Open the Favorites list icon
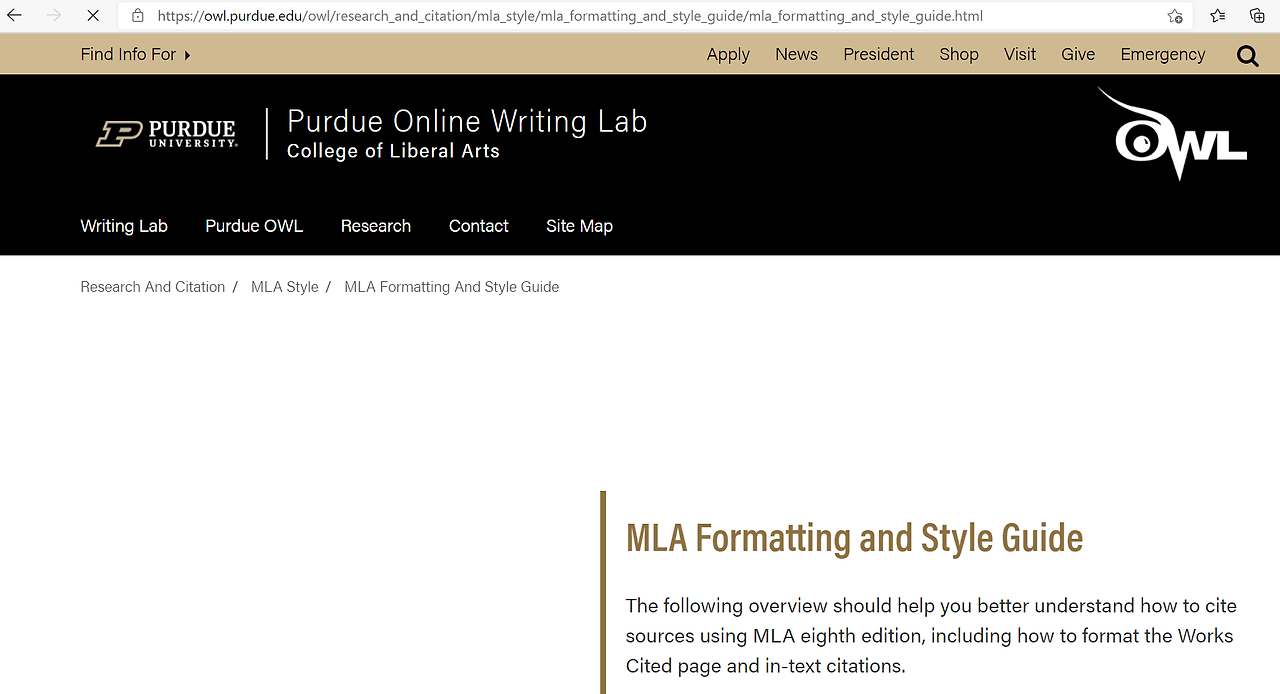 (x=1217, y=16)
